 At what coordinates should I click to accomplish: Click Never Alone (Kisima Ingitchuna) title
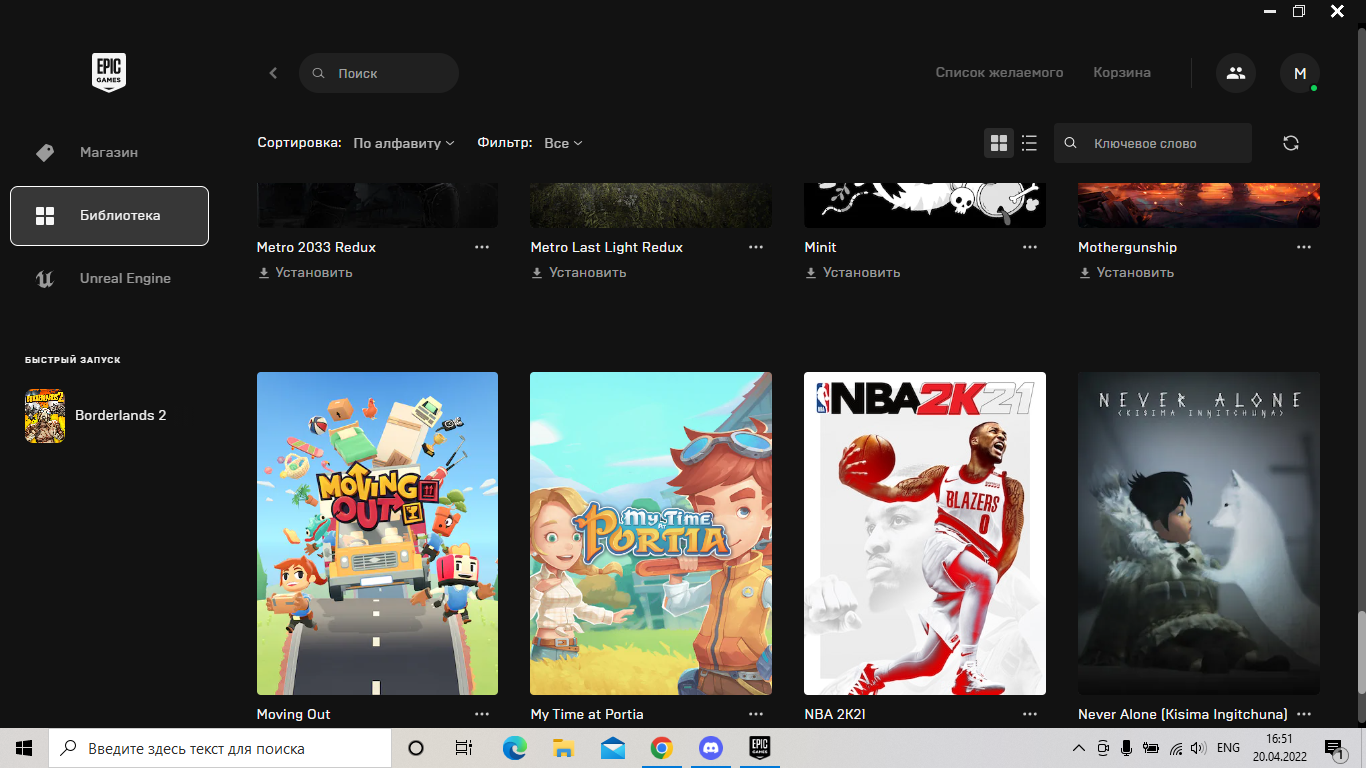point(1182,714)
